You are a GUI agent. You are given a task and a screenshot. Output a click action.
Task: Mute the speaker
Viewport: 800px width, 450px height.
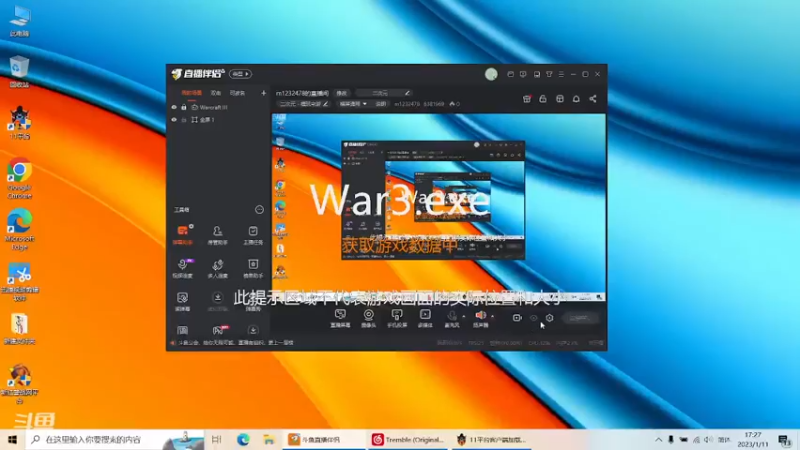480,318
